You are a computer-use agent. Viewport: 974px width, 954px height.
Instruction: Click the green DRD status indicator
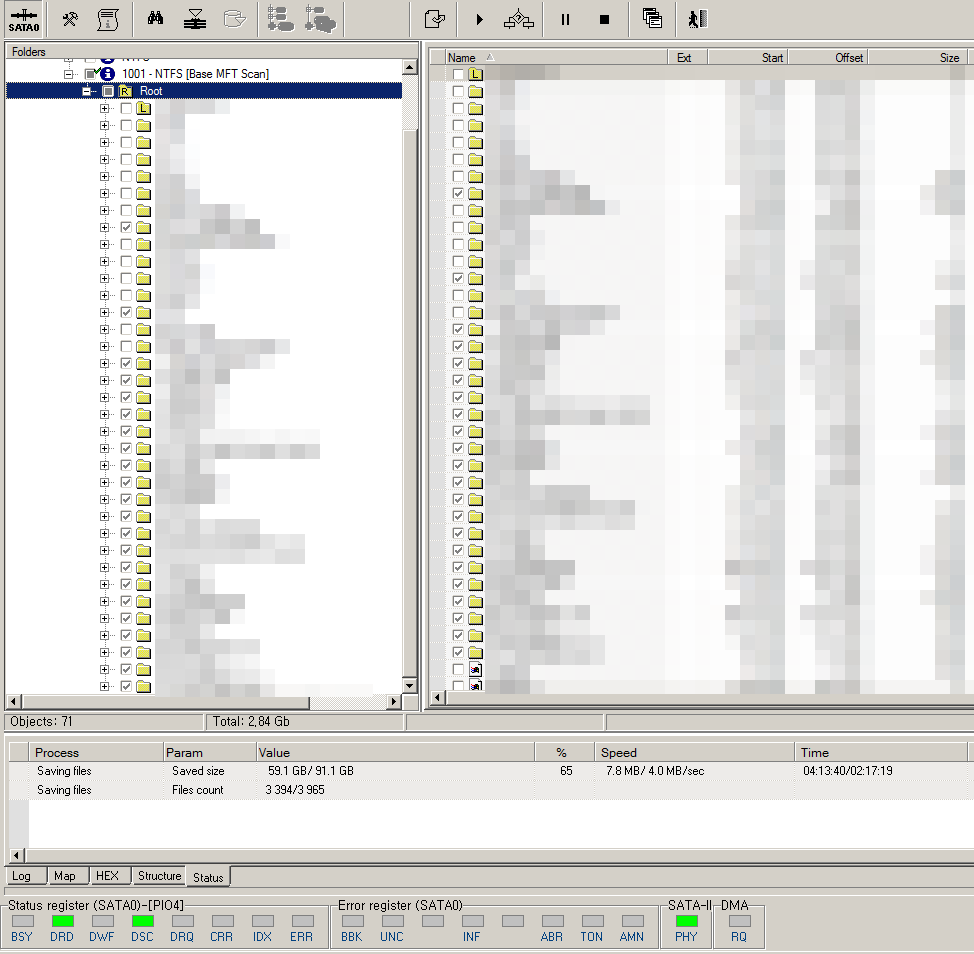(63, 921)
